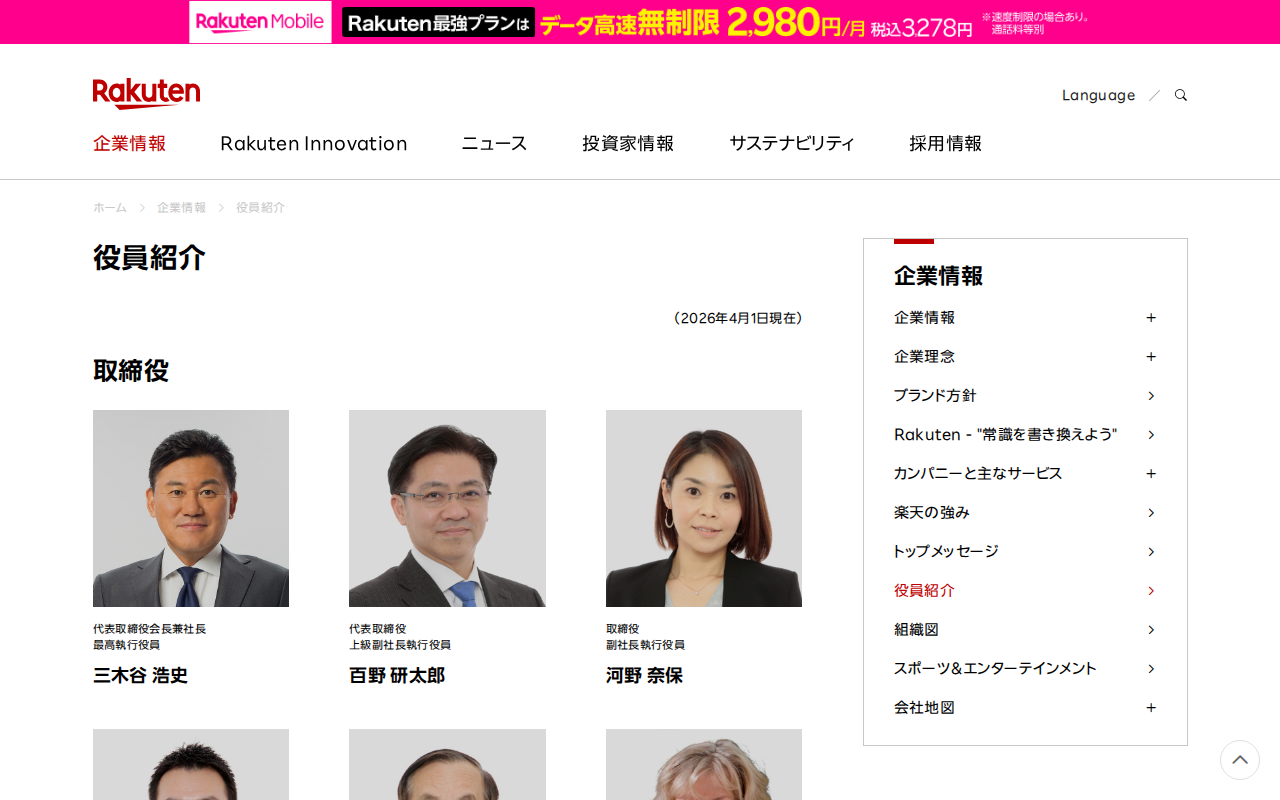Click the chevron beside Rakuten - "常識を書き換えよう"
The width and height of the screenshot is (1280, 800).
(x=1151, y=435)
